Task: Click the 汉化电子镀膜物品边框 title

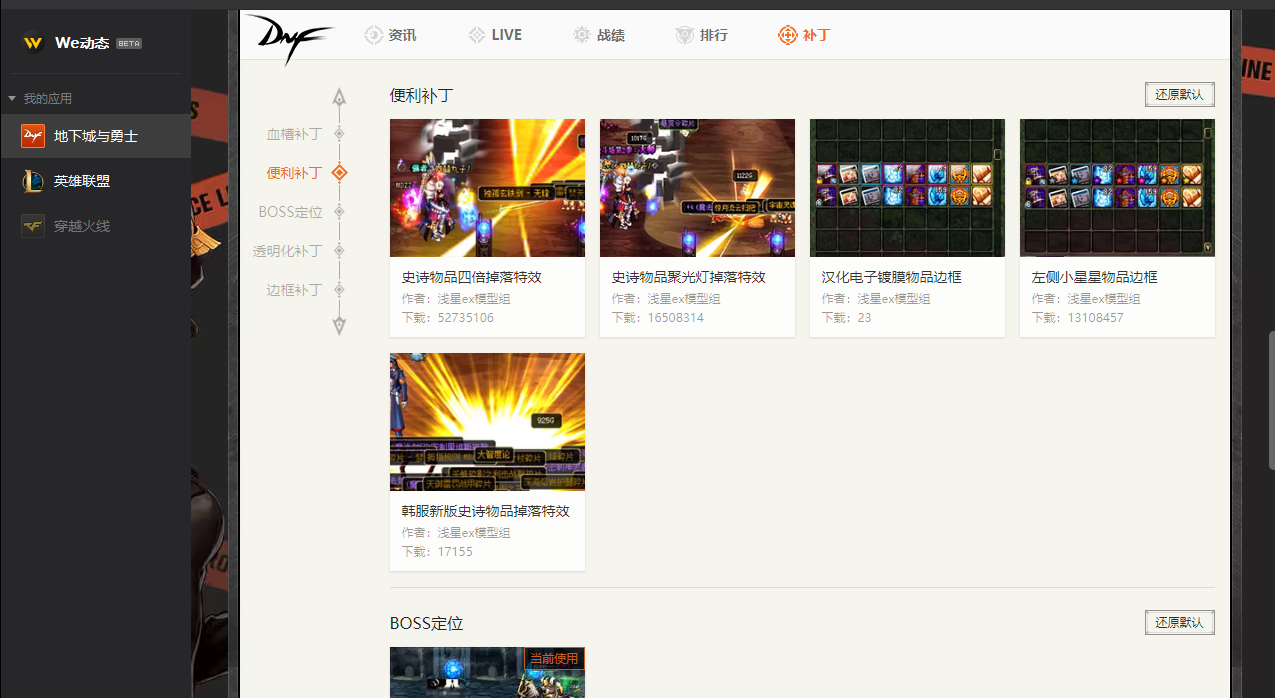Action: 892,277
